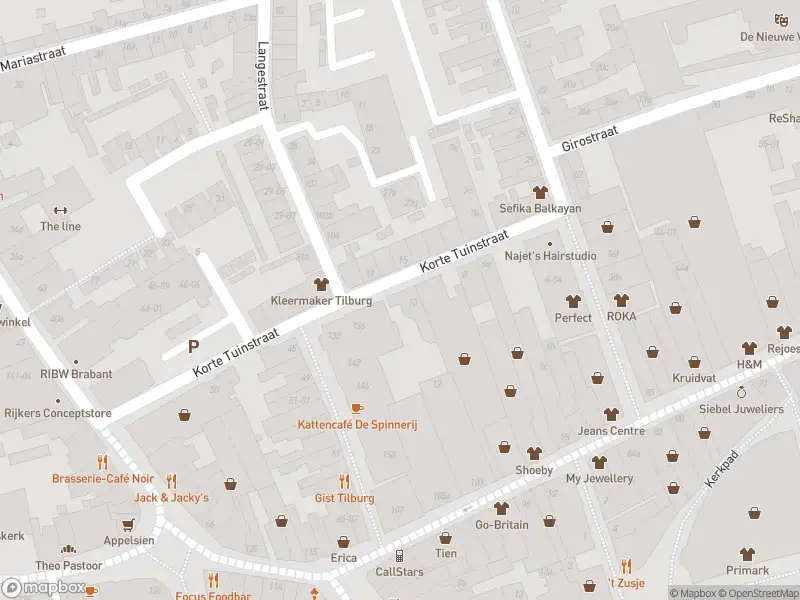The height and width of the screenshot is (600, 800).
Task: Open the OpenStreetMap attribution link
Action: pyautogui.click(x=760, y=593)
